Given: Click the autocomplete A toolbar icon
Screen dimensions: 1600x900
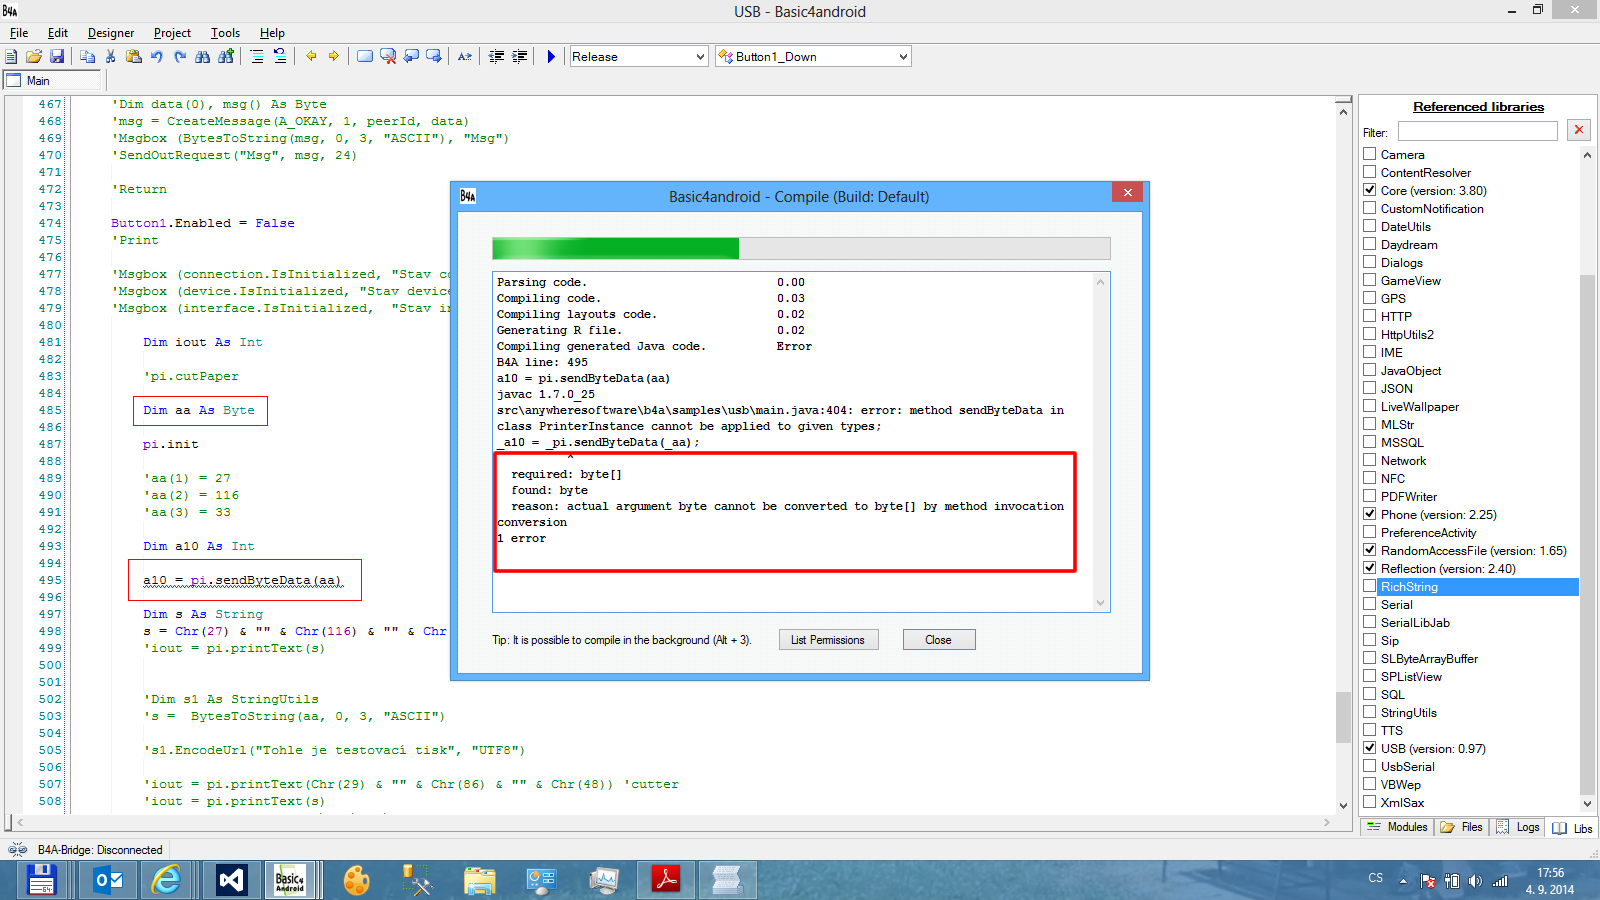Looking at the screenshot, I should (465, 57).
